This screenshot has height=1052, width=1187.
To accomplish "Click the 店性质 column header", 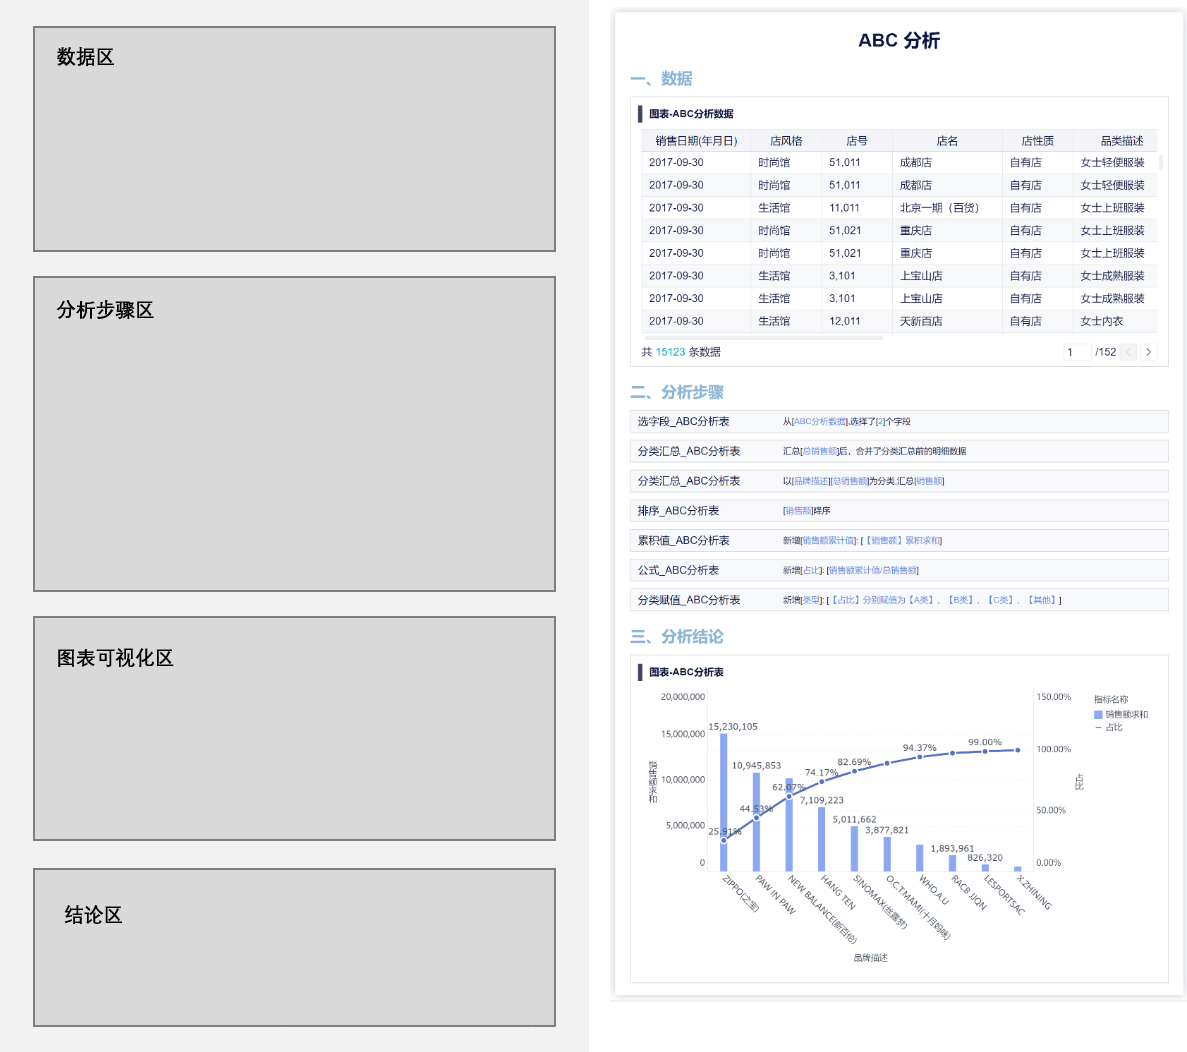I will tap(1037, 141).
